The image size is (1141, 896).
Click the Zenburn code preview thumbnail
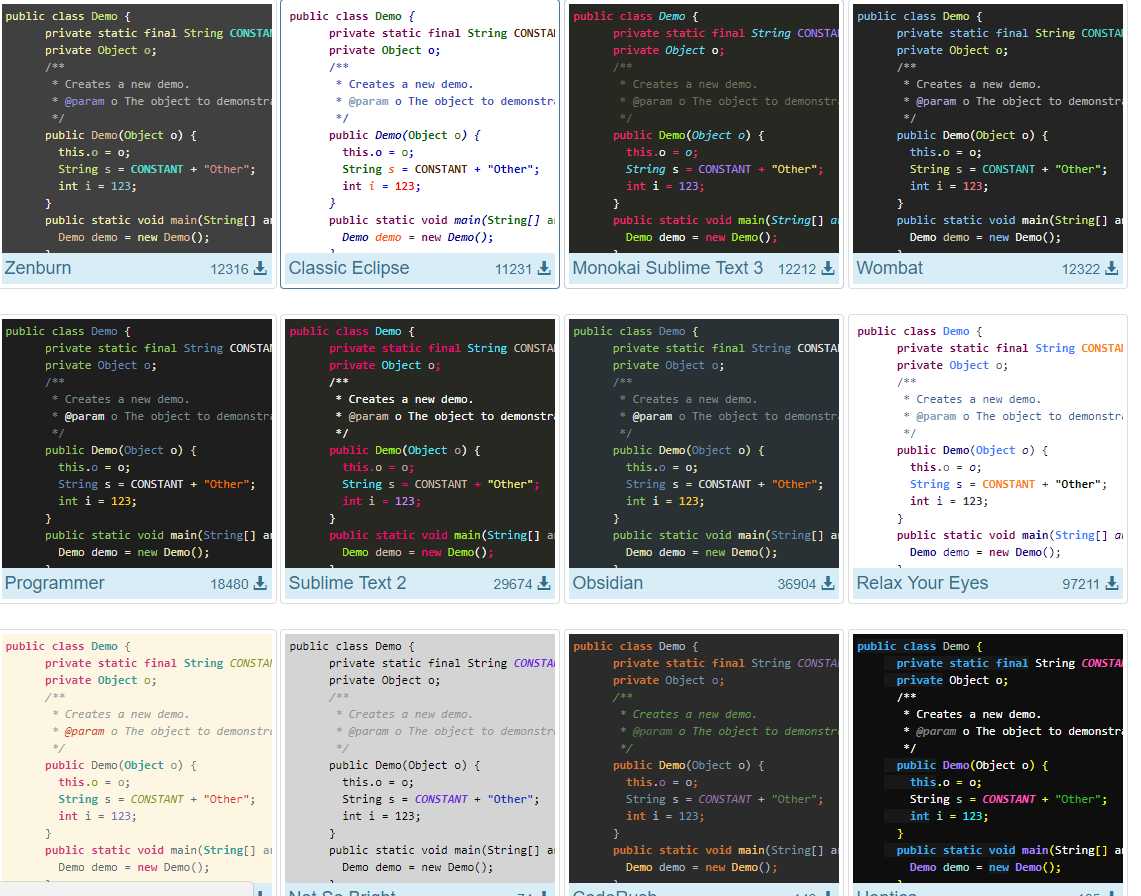click(x=137, y=128)
